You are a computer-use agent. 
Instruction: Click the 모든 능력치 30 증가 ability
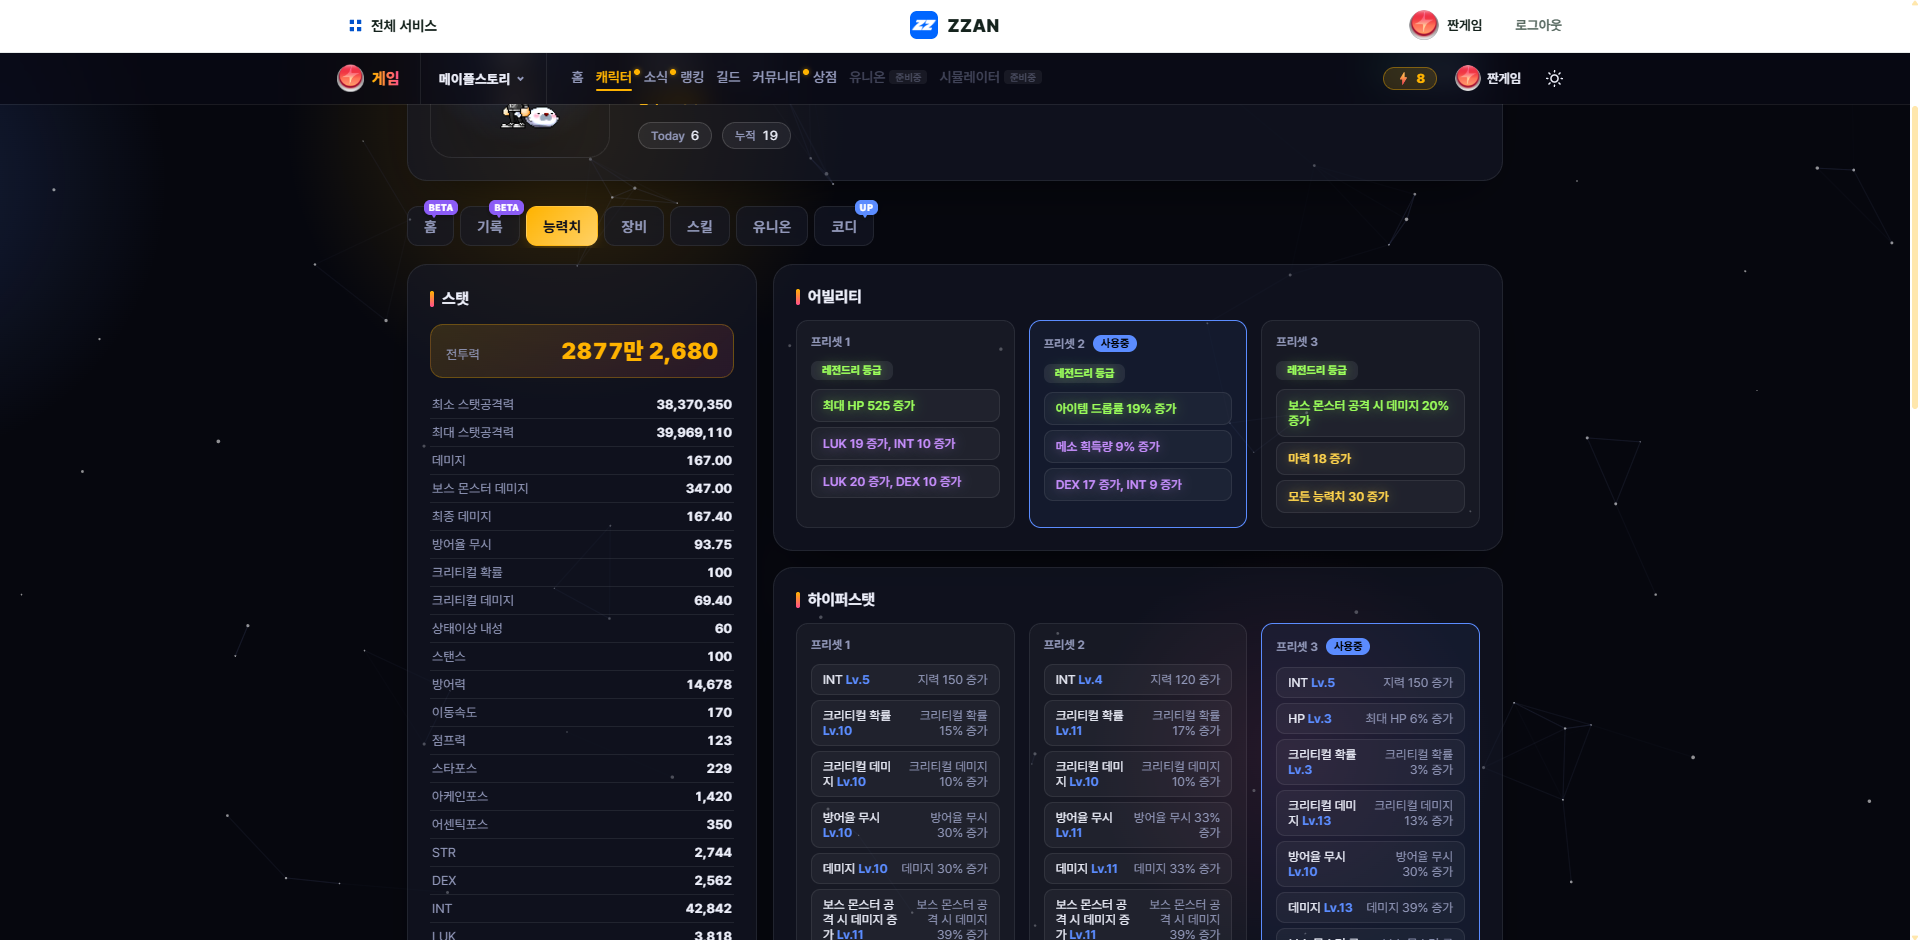tap(1370, 497)
